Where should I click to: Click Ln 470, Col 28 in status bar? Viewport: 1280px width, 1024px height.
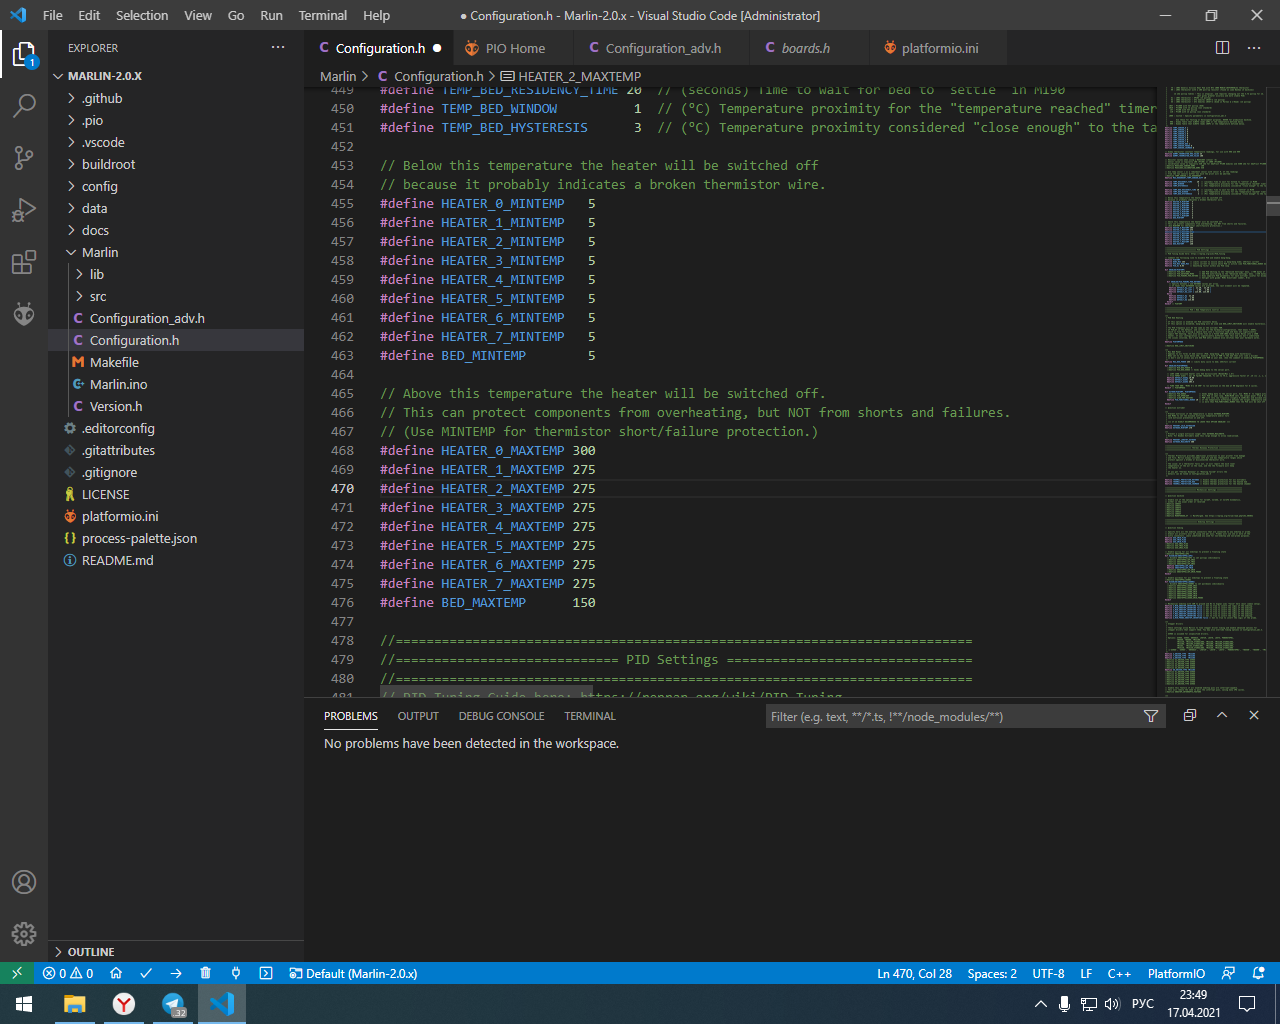914,973
